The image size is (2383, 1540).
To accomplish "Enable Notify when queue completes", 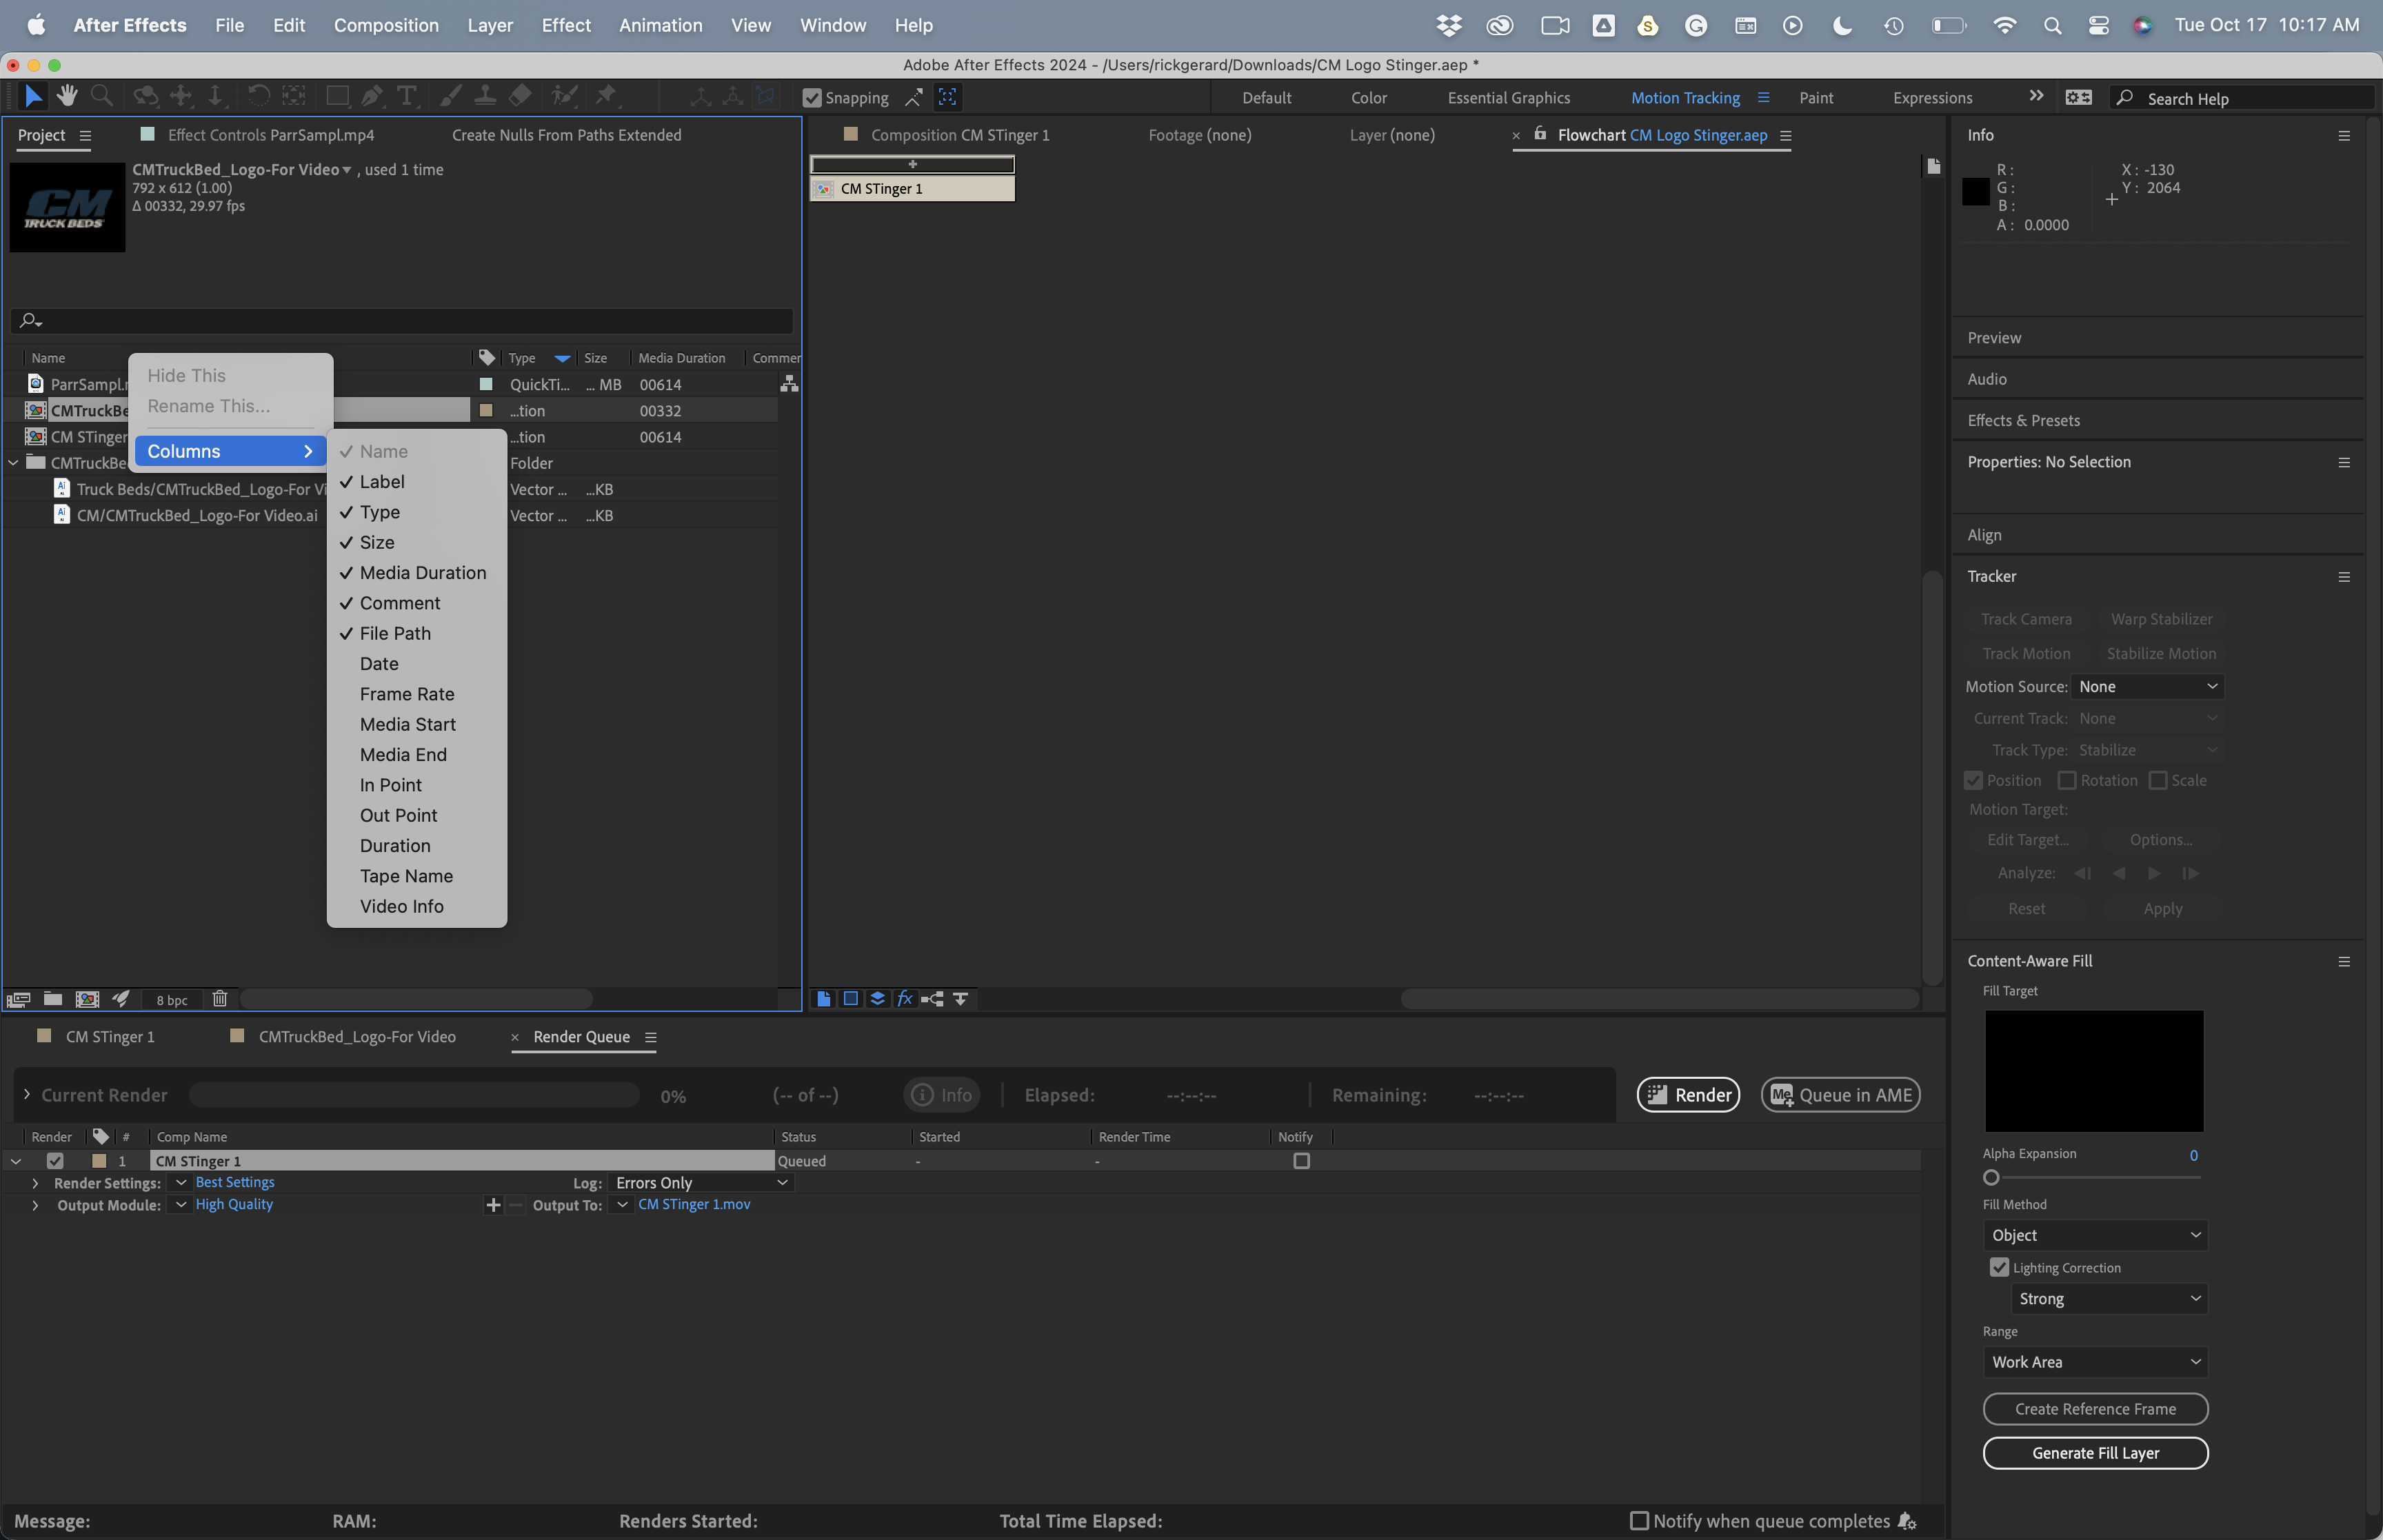I will click(x=1639, y=1521).
